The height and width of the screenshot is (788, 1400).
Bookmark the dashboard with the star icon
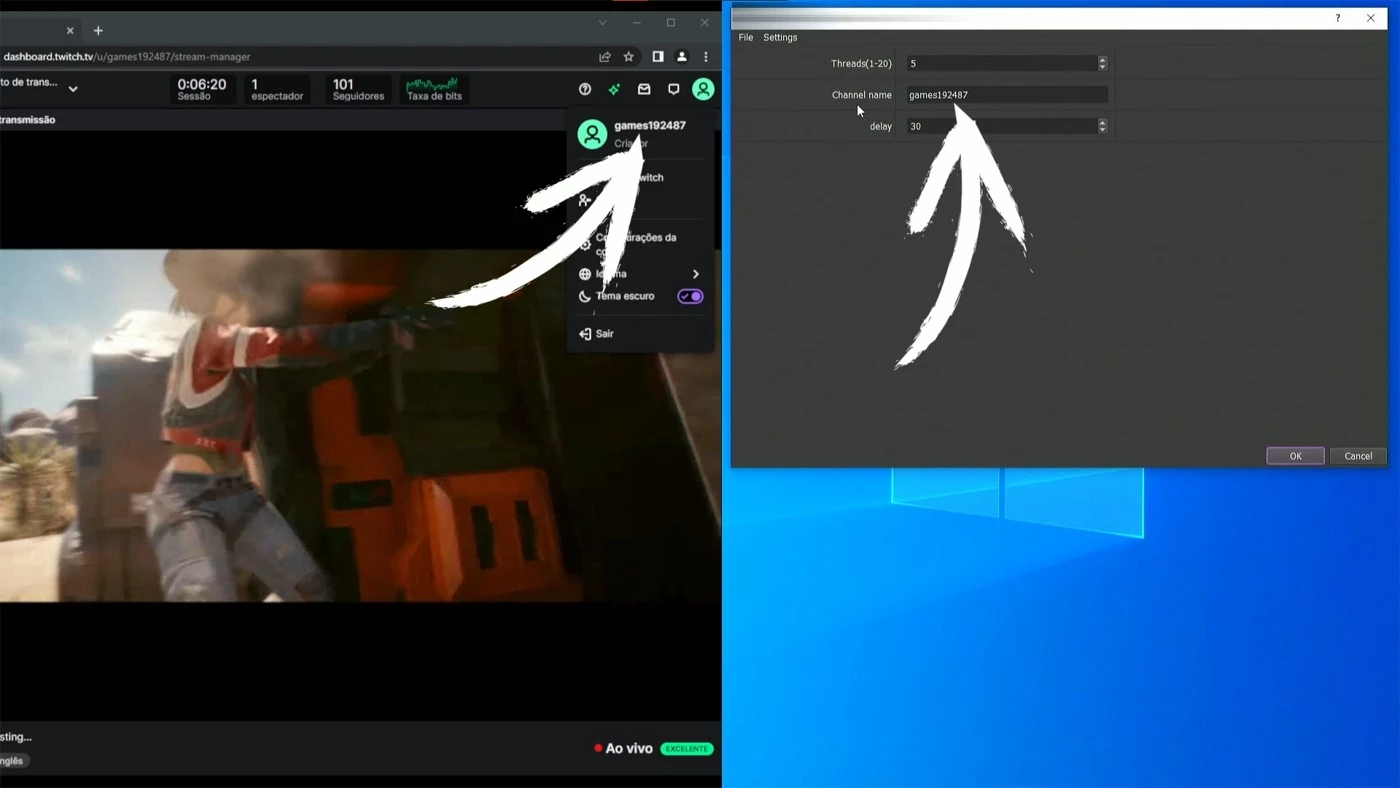[x=628, y=57]
